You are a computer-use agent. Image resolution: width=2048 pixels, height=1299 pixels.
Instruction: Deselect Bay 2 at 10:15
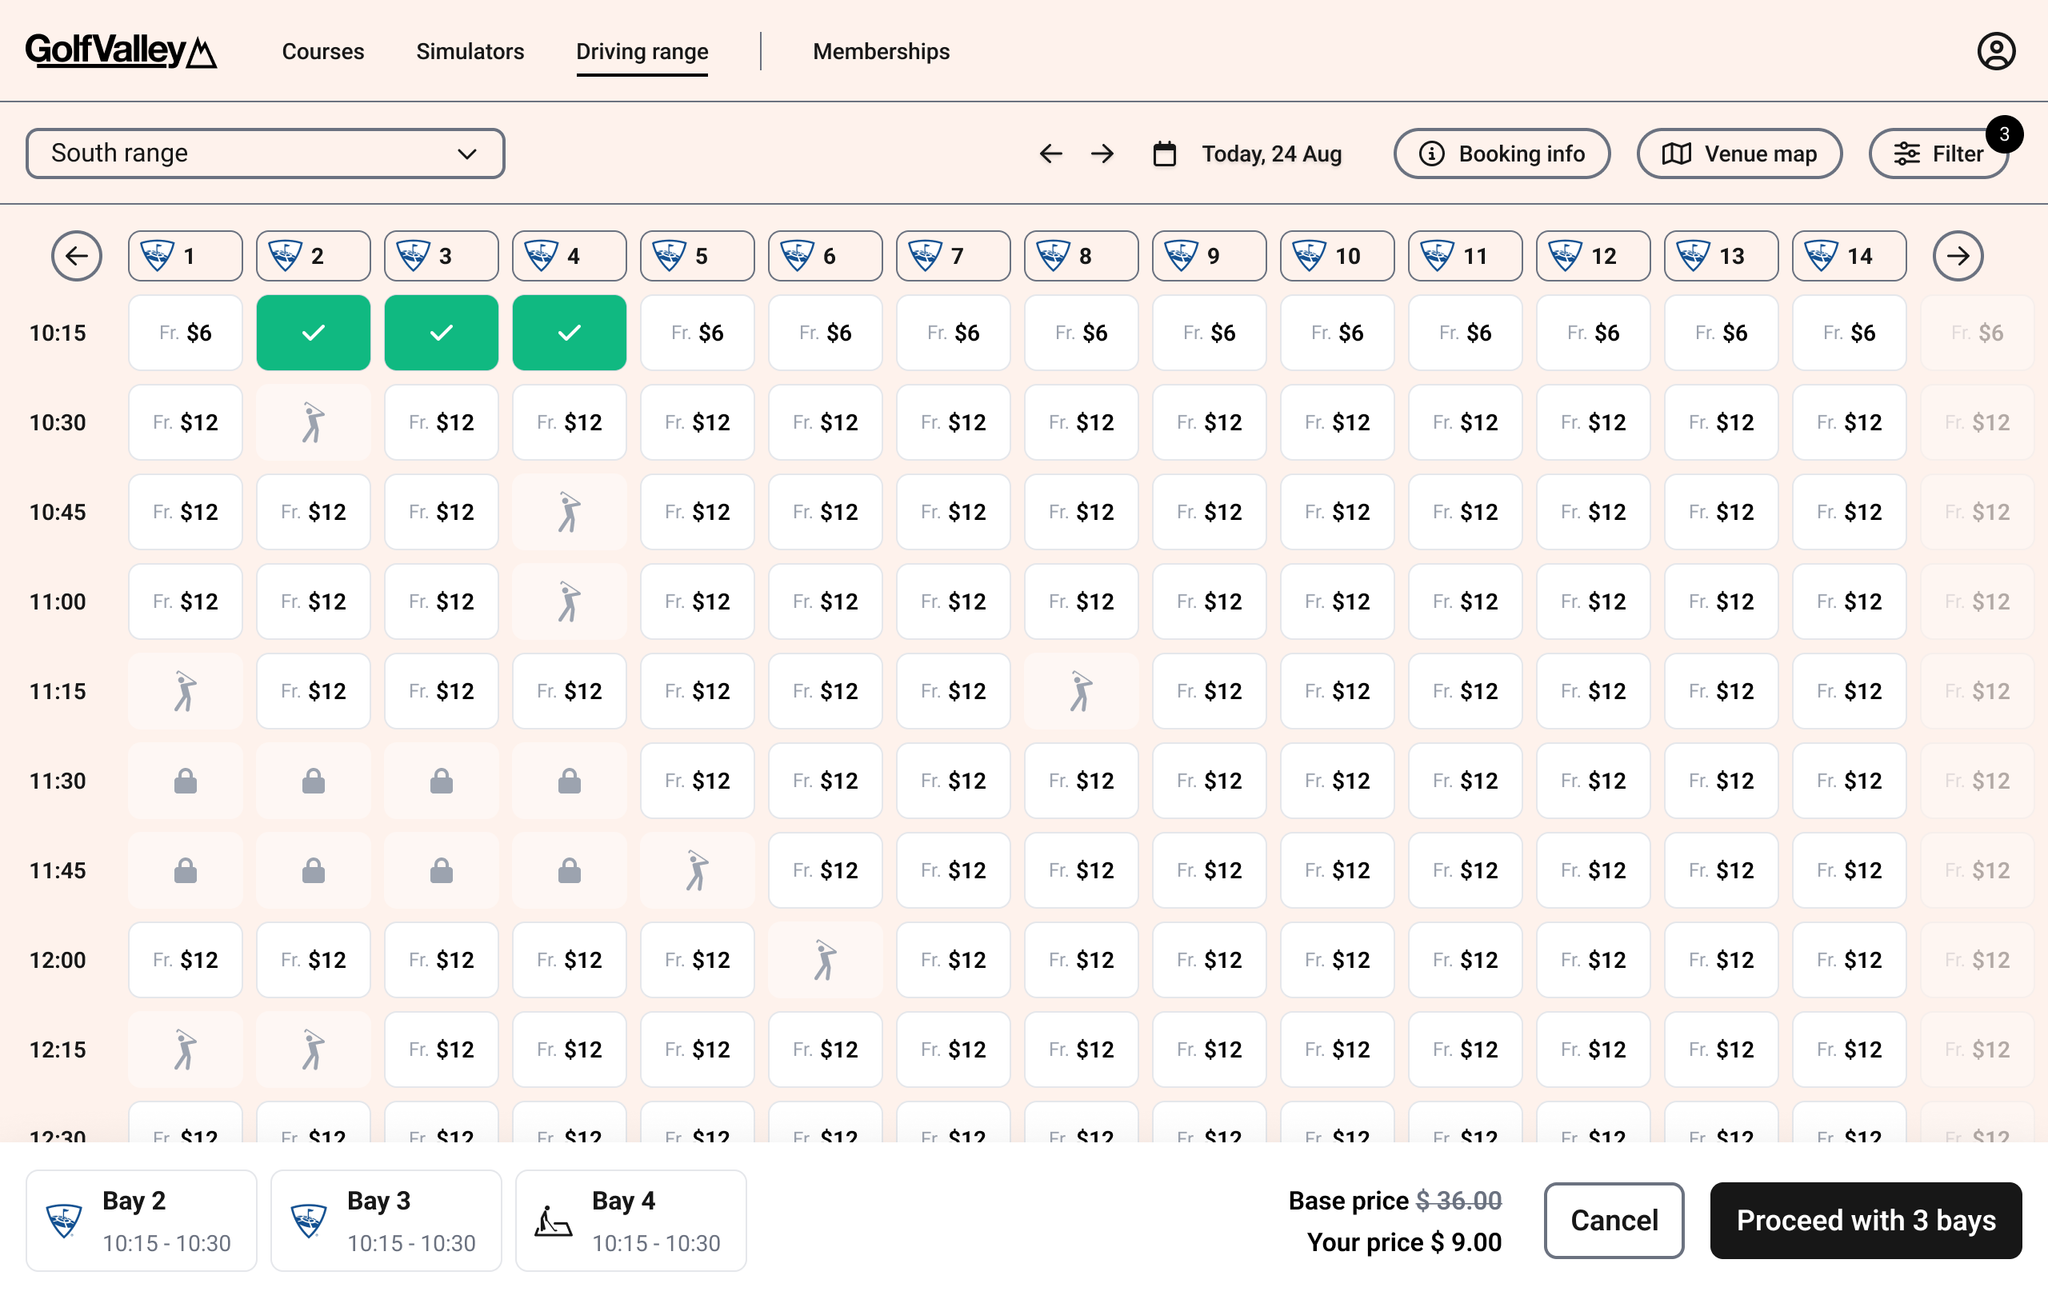pyautogui.click(x=313, y=333)
